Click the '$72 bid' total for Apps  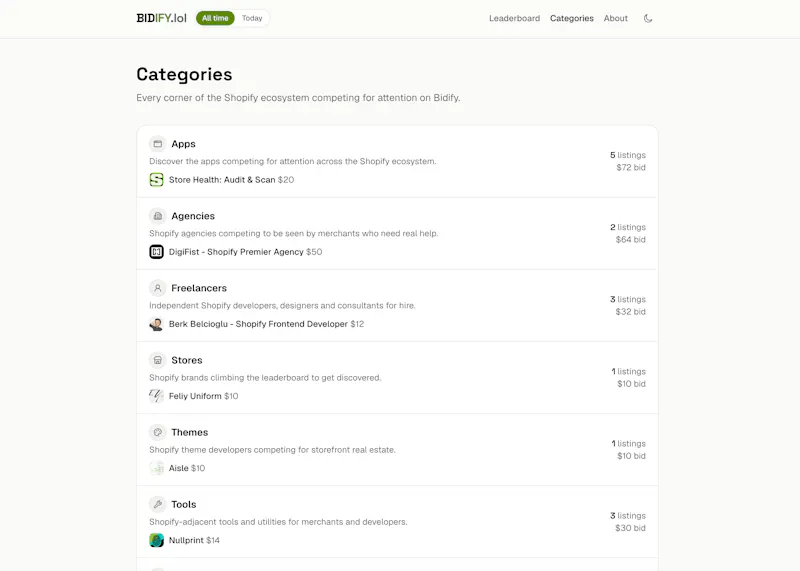pos(631,167)
